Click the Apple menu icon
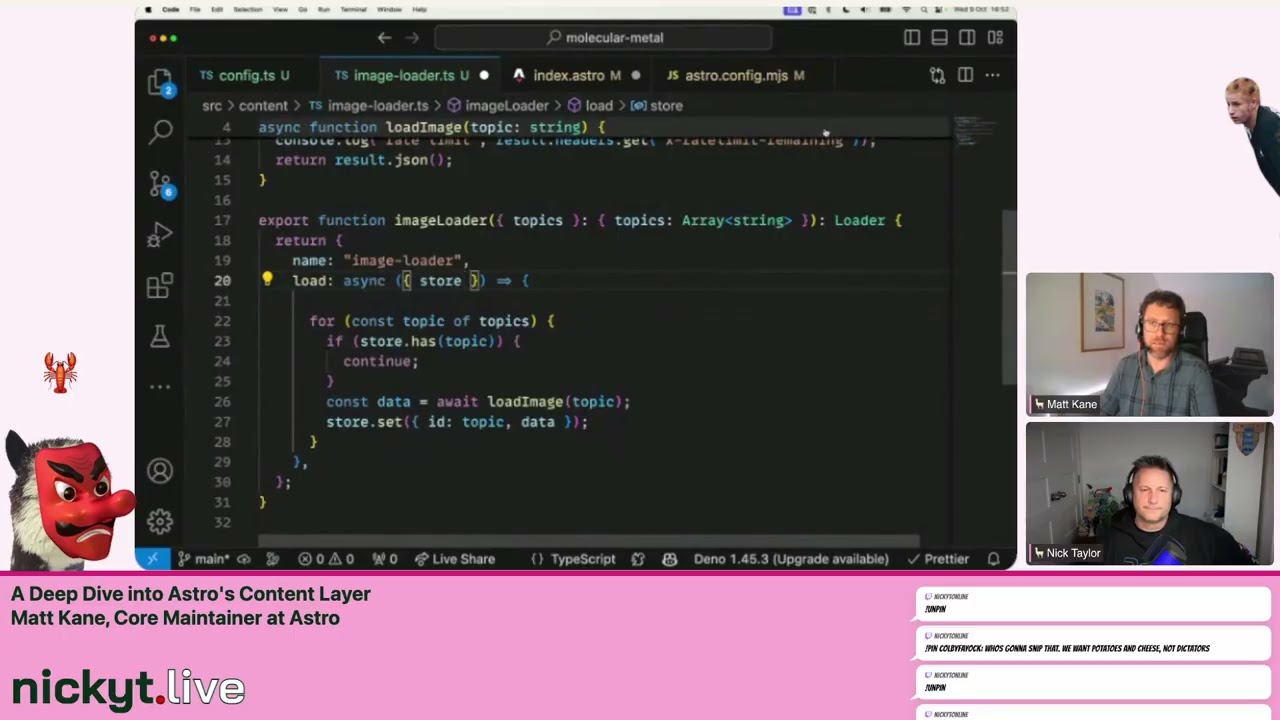The height and width of the screenshot is (720, 1280). [x=148, y=10]
